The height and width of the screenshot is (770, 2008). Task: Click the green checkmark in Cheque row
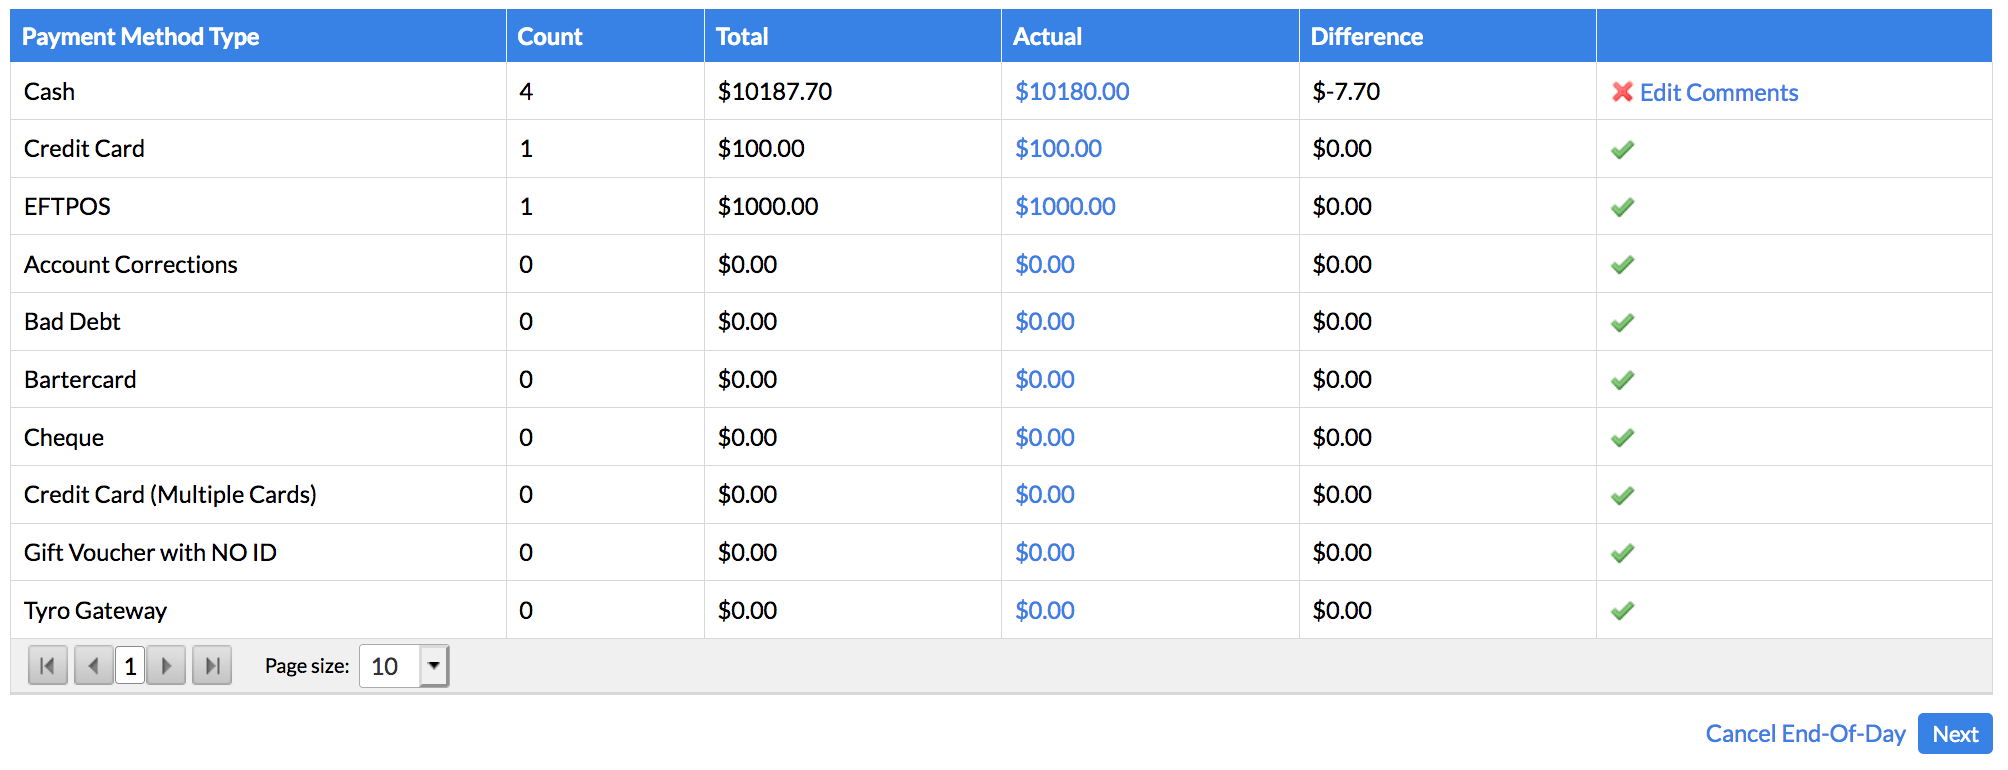(1622, 438)
